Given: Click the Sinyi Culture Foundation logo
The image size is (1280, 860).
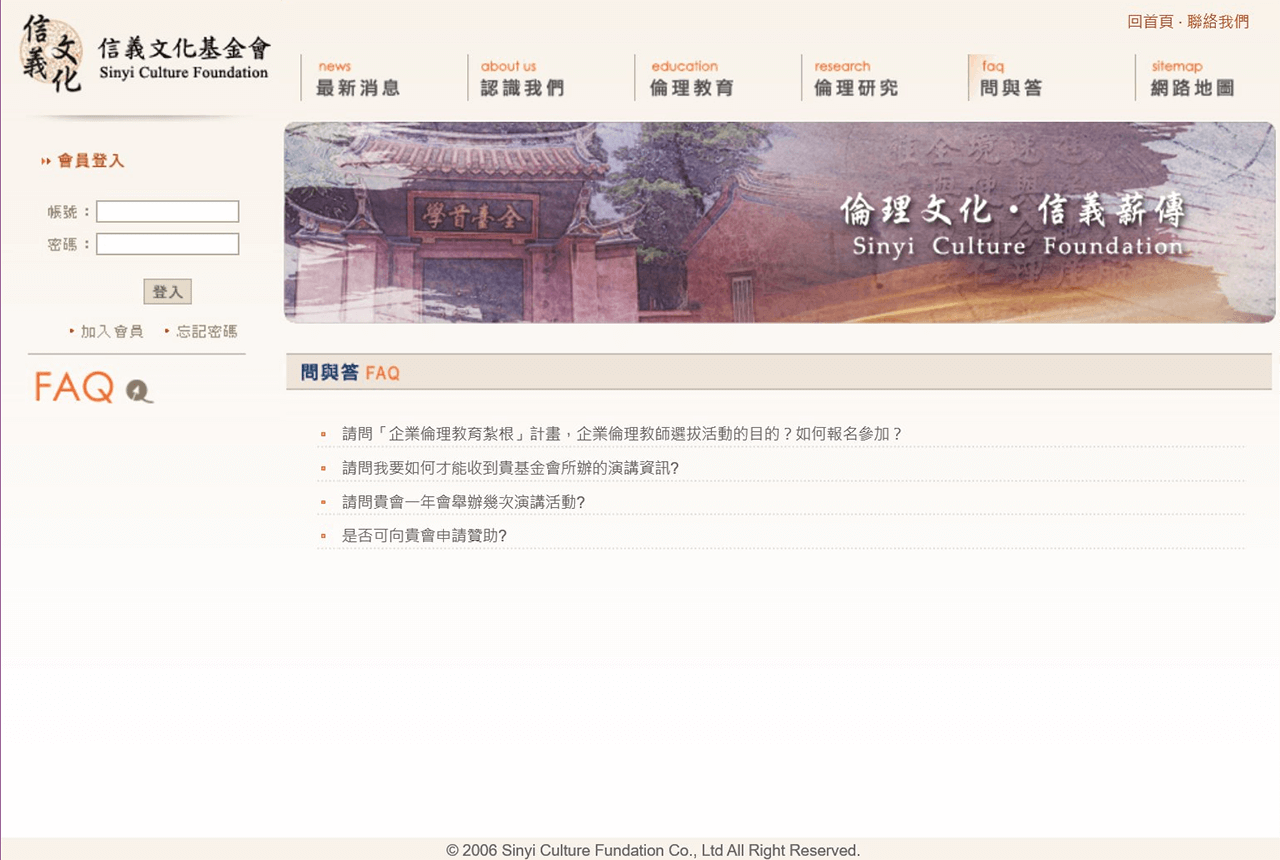Looking at the screenshot, I should (146, 53).
